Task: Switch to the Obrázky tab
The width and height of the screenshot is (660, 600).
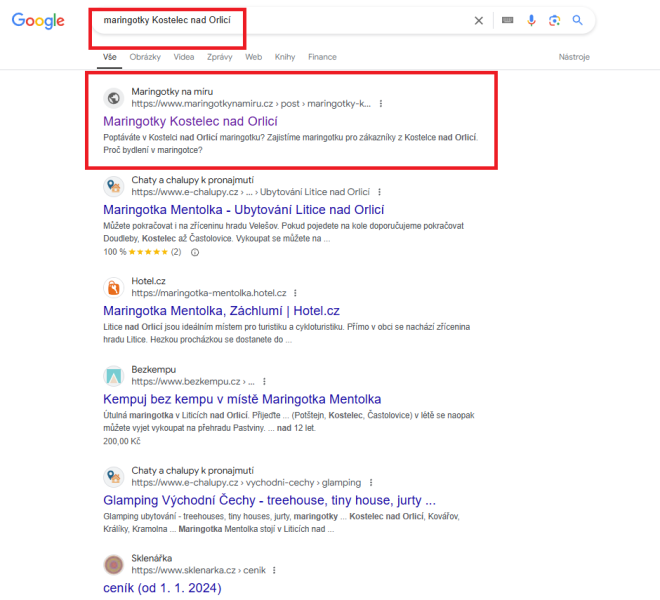Action: pyautogui.click(x=145, y=57)
